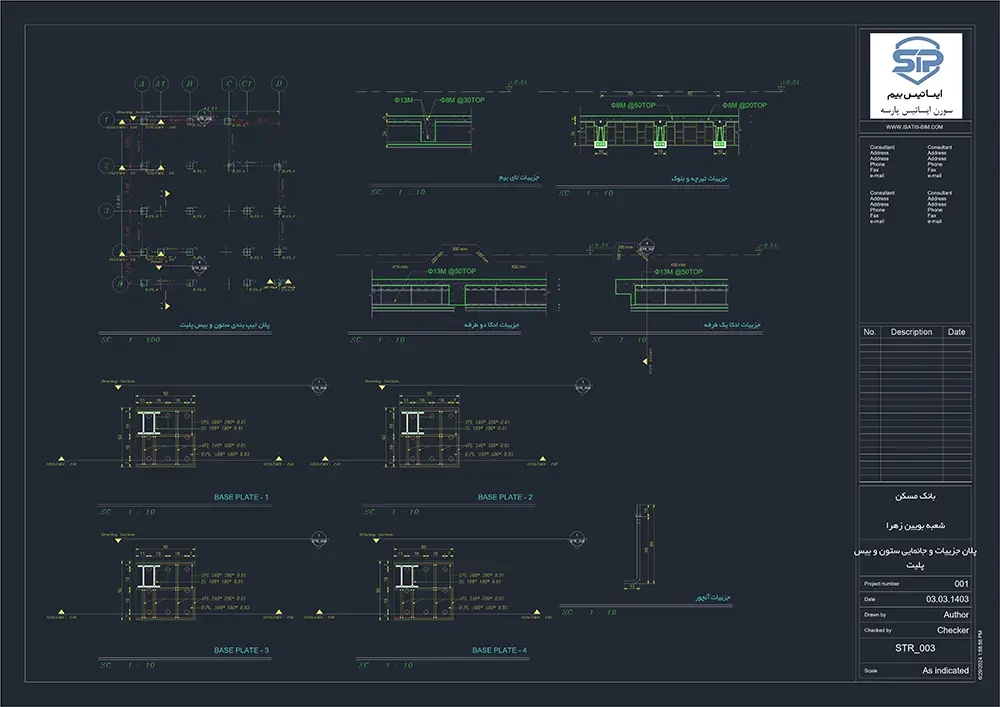Click the Author value in title block
Viewport: 1000px width, 707px height.
coord(956,615)
